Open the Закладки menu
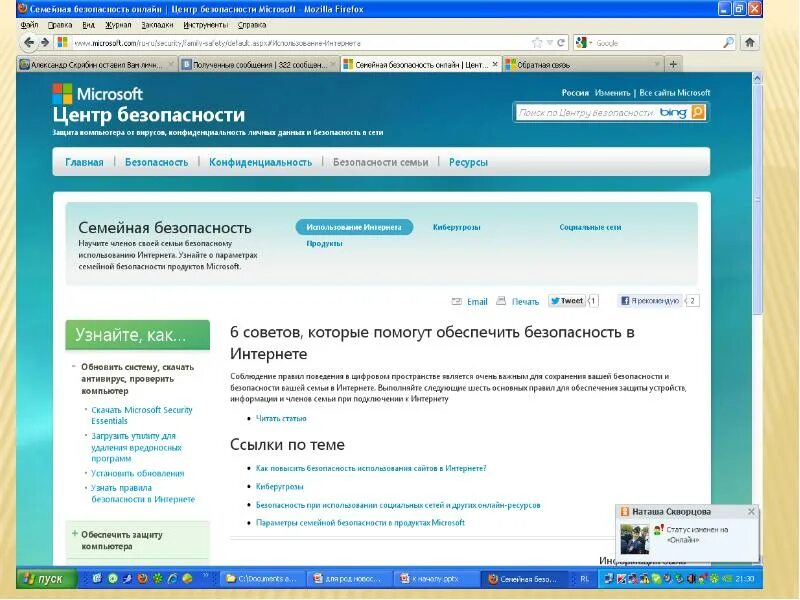 pyautogui.click(x=157, y=24)
